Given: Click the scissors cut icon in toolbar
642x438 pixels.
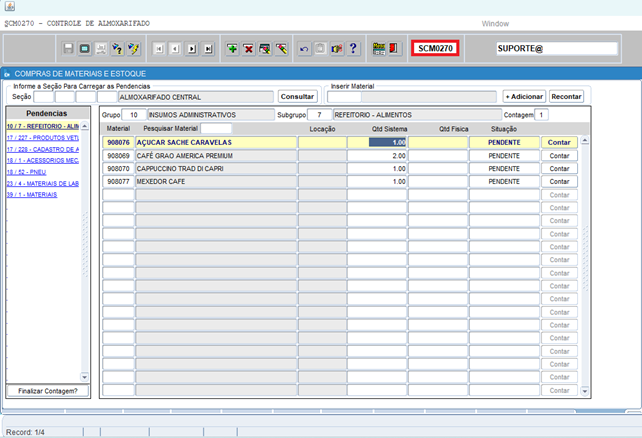Looking at the screenshot, I should click(337, 49).
